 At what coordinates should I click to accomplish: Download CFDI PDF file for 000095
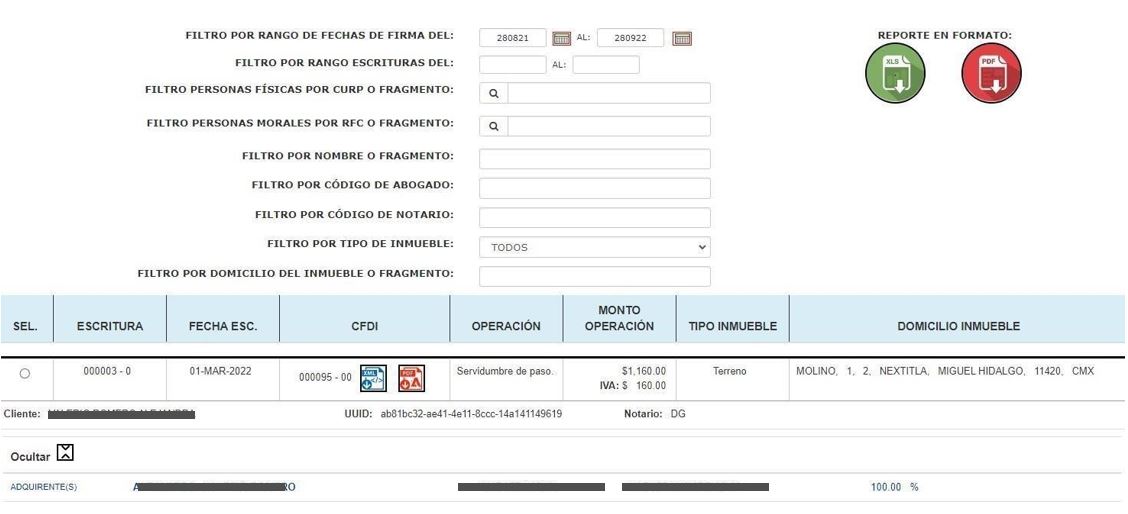(x=411, y=378)
